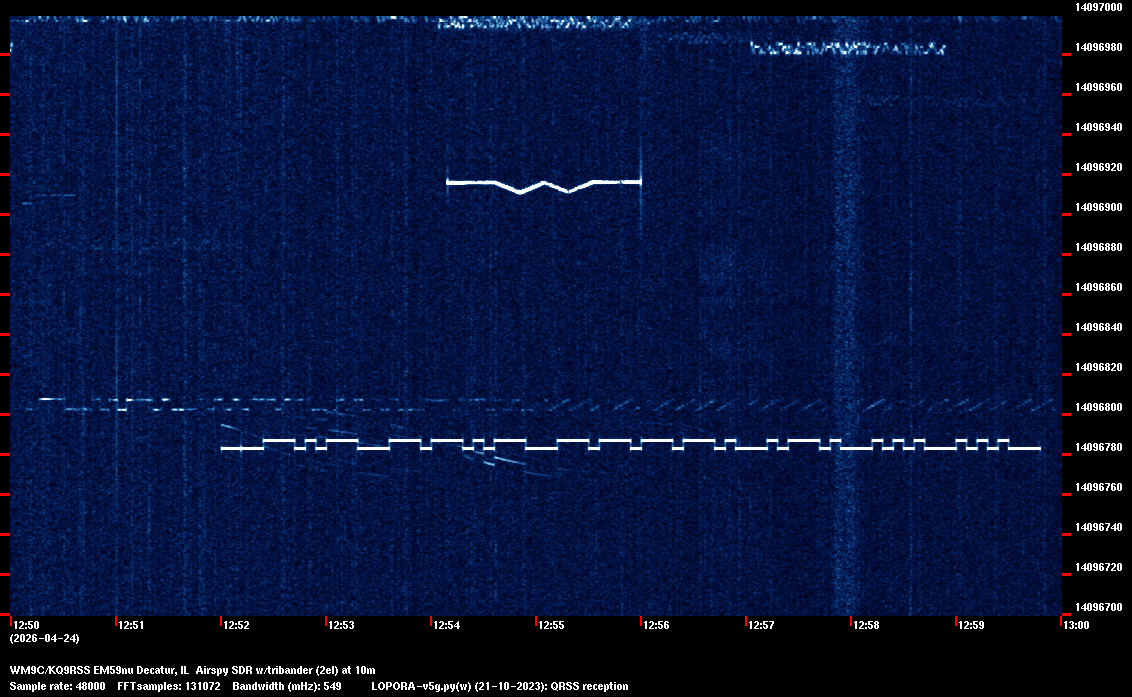Viewport: 1132px width, 697px height.
Task: Click the vertical noise band near 12:58
Action: coord(846,300)
